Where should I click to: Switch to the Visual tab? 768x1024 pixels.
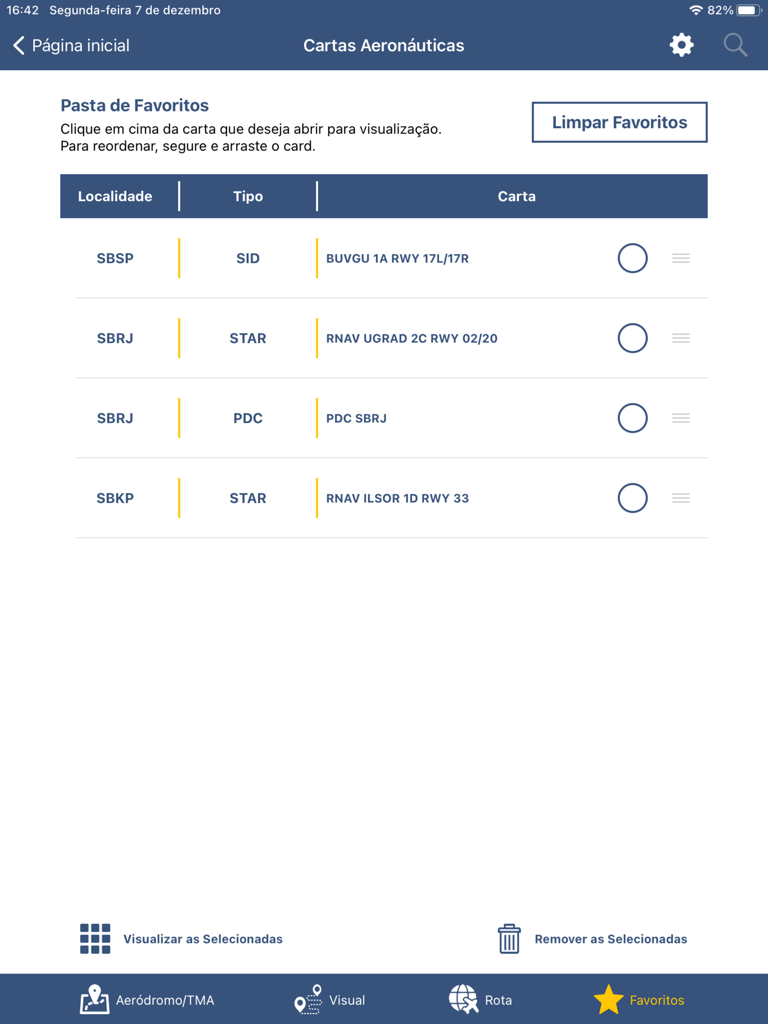[330, 999]
